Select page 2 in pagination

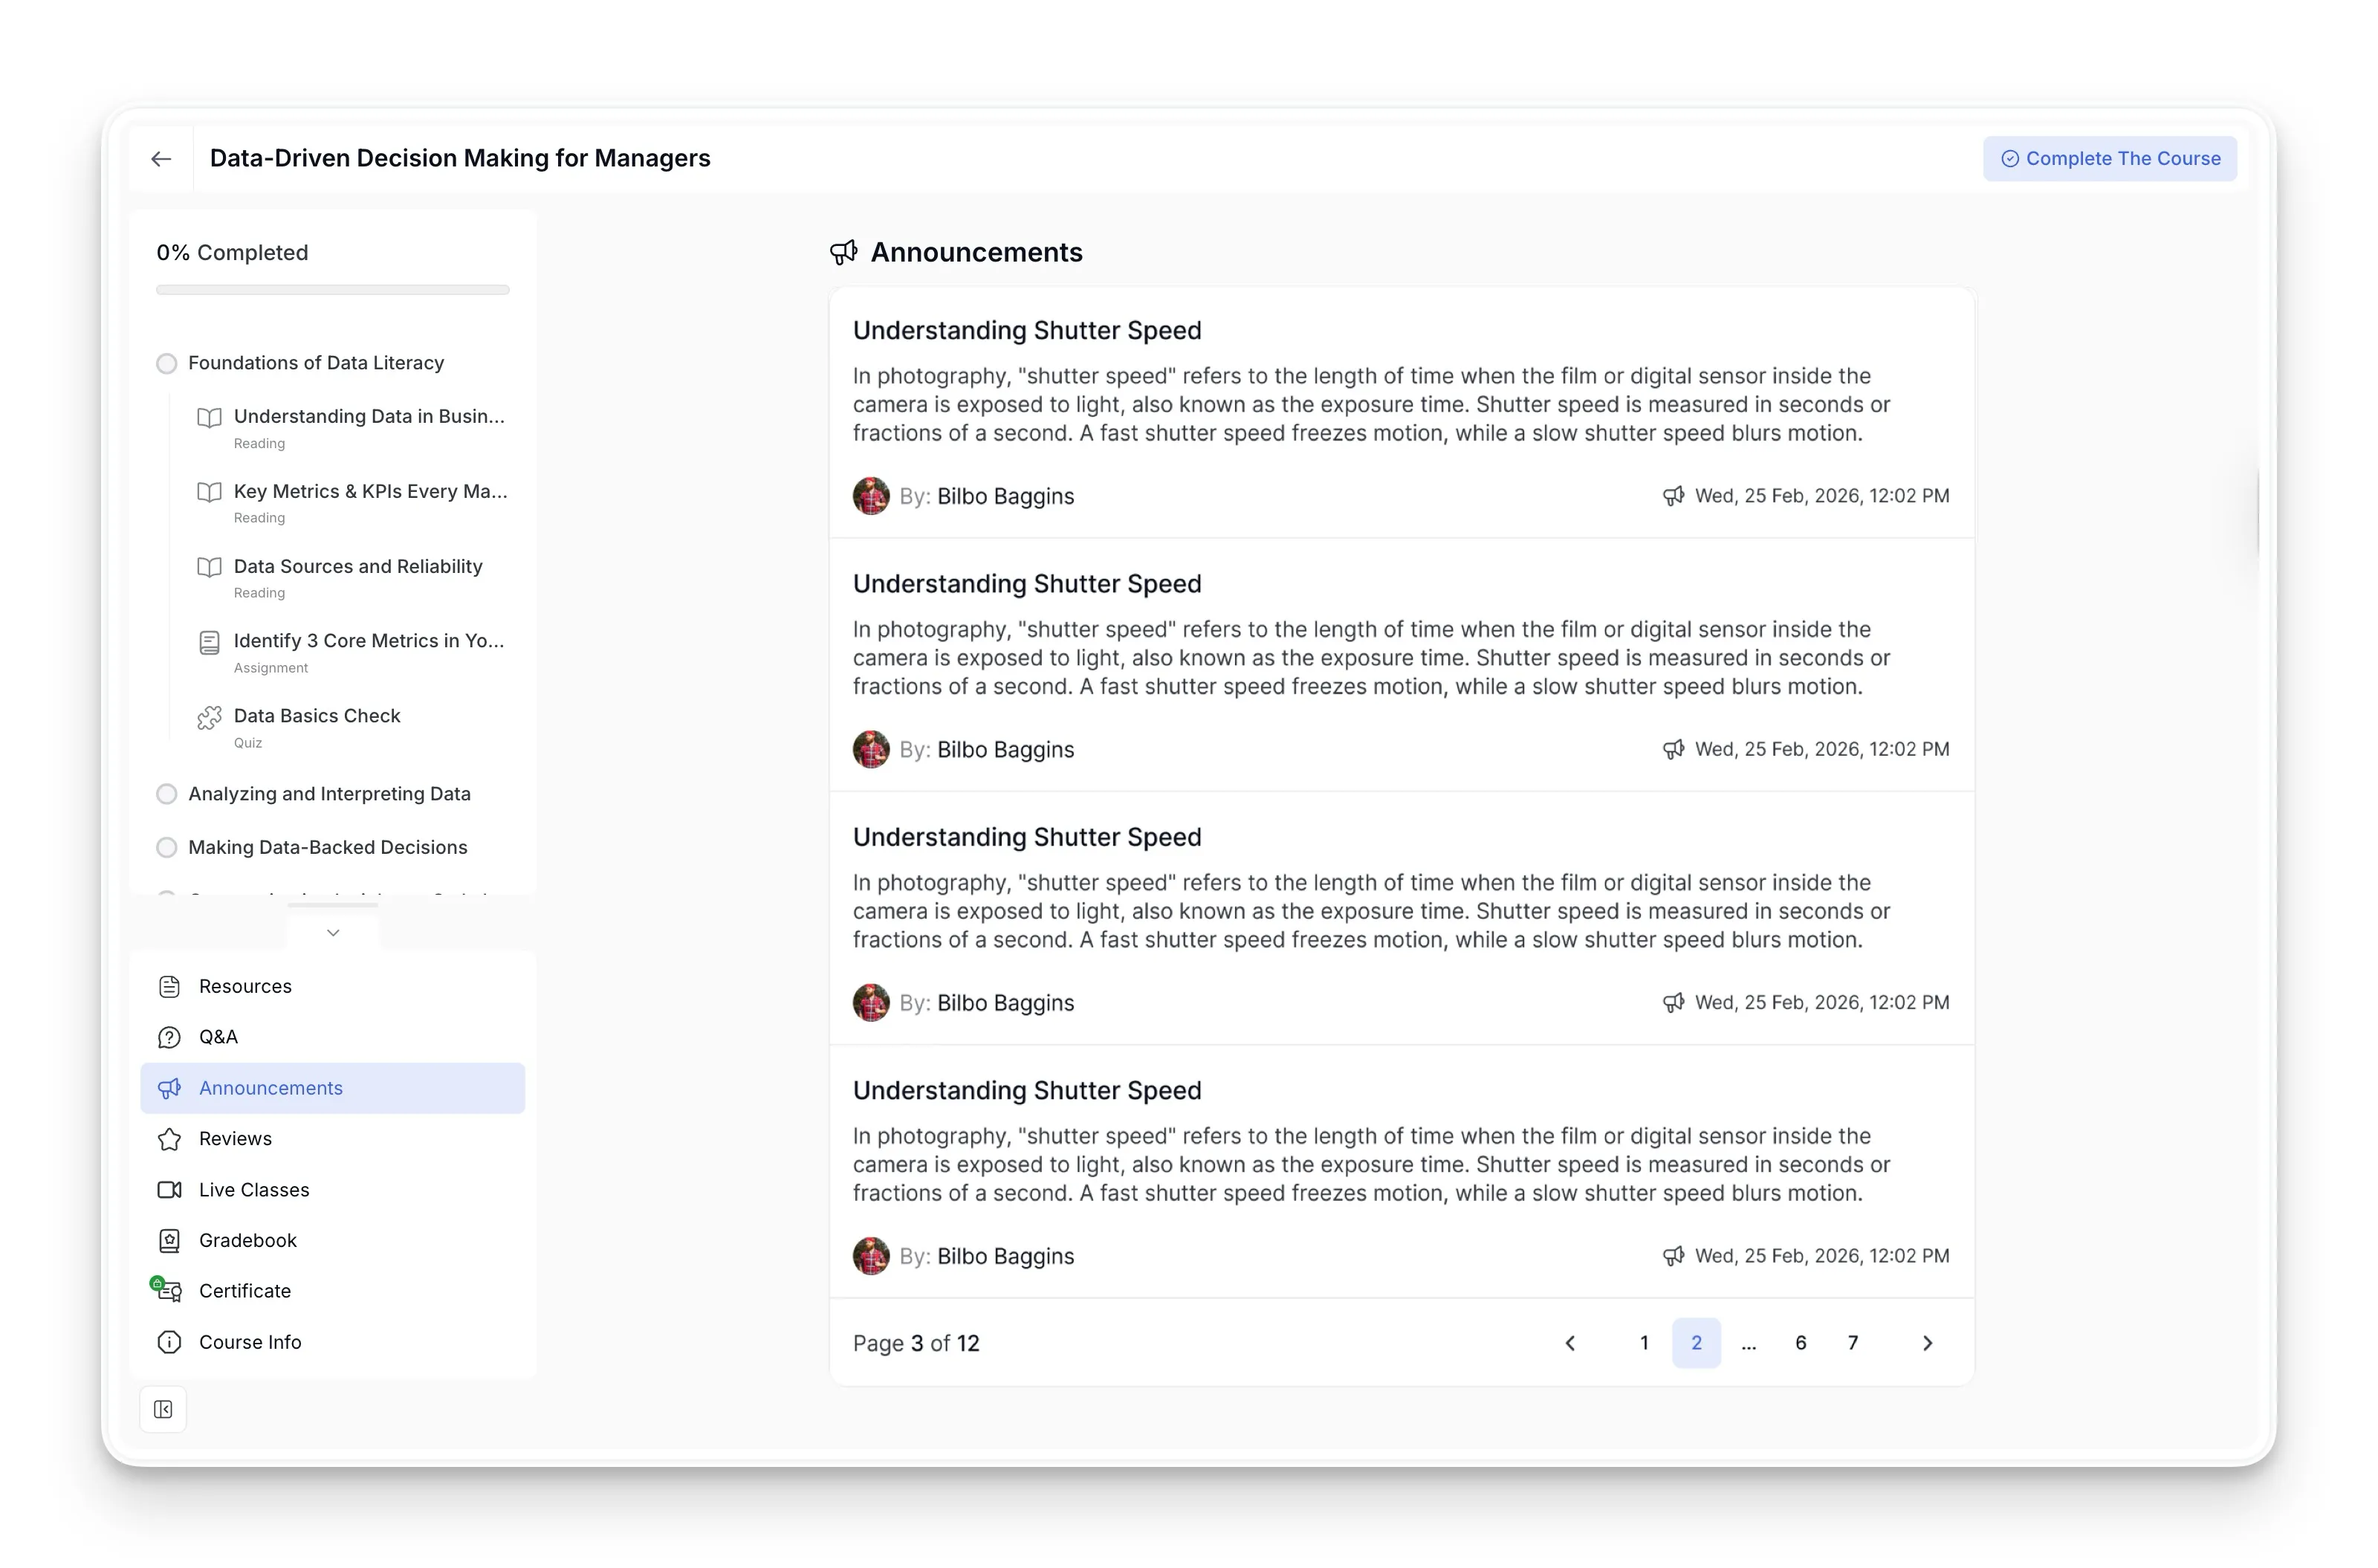(1696, 1344)
